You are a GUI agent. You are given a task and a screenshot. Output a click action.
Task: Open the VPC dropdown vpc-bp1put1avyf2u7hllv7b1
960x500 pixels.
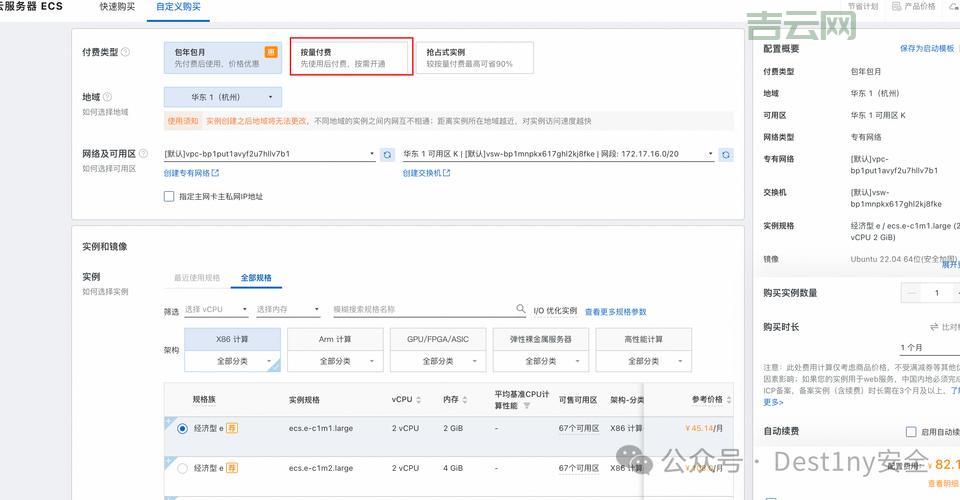pyautogui.click(x=269, y=154)
